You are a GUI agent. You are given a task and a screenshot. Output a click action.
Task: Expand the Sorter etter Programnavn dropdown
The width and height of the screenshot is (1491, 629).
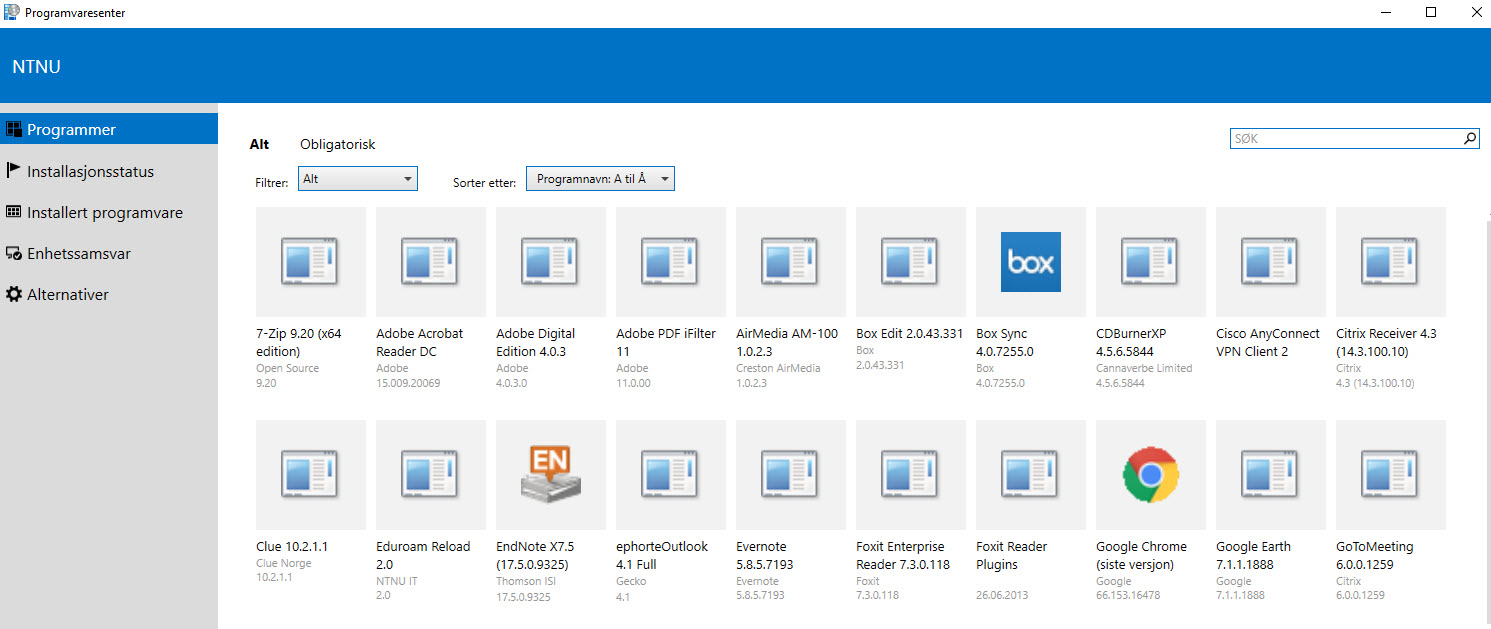click(x=601, y=179)
